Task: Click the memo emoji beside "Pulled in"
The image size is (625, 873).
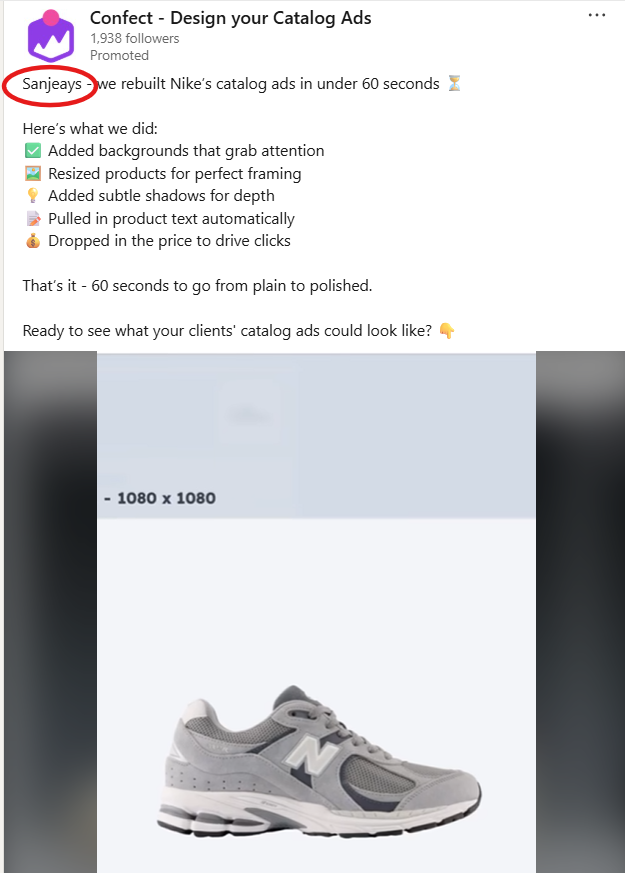Action: (32, 219)
